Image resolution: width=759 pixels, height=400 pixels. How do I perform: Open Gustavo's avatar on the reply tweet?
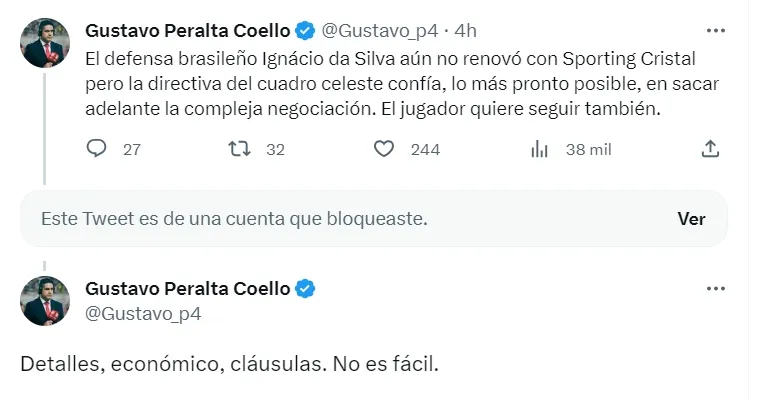coord(45,301)
